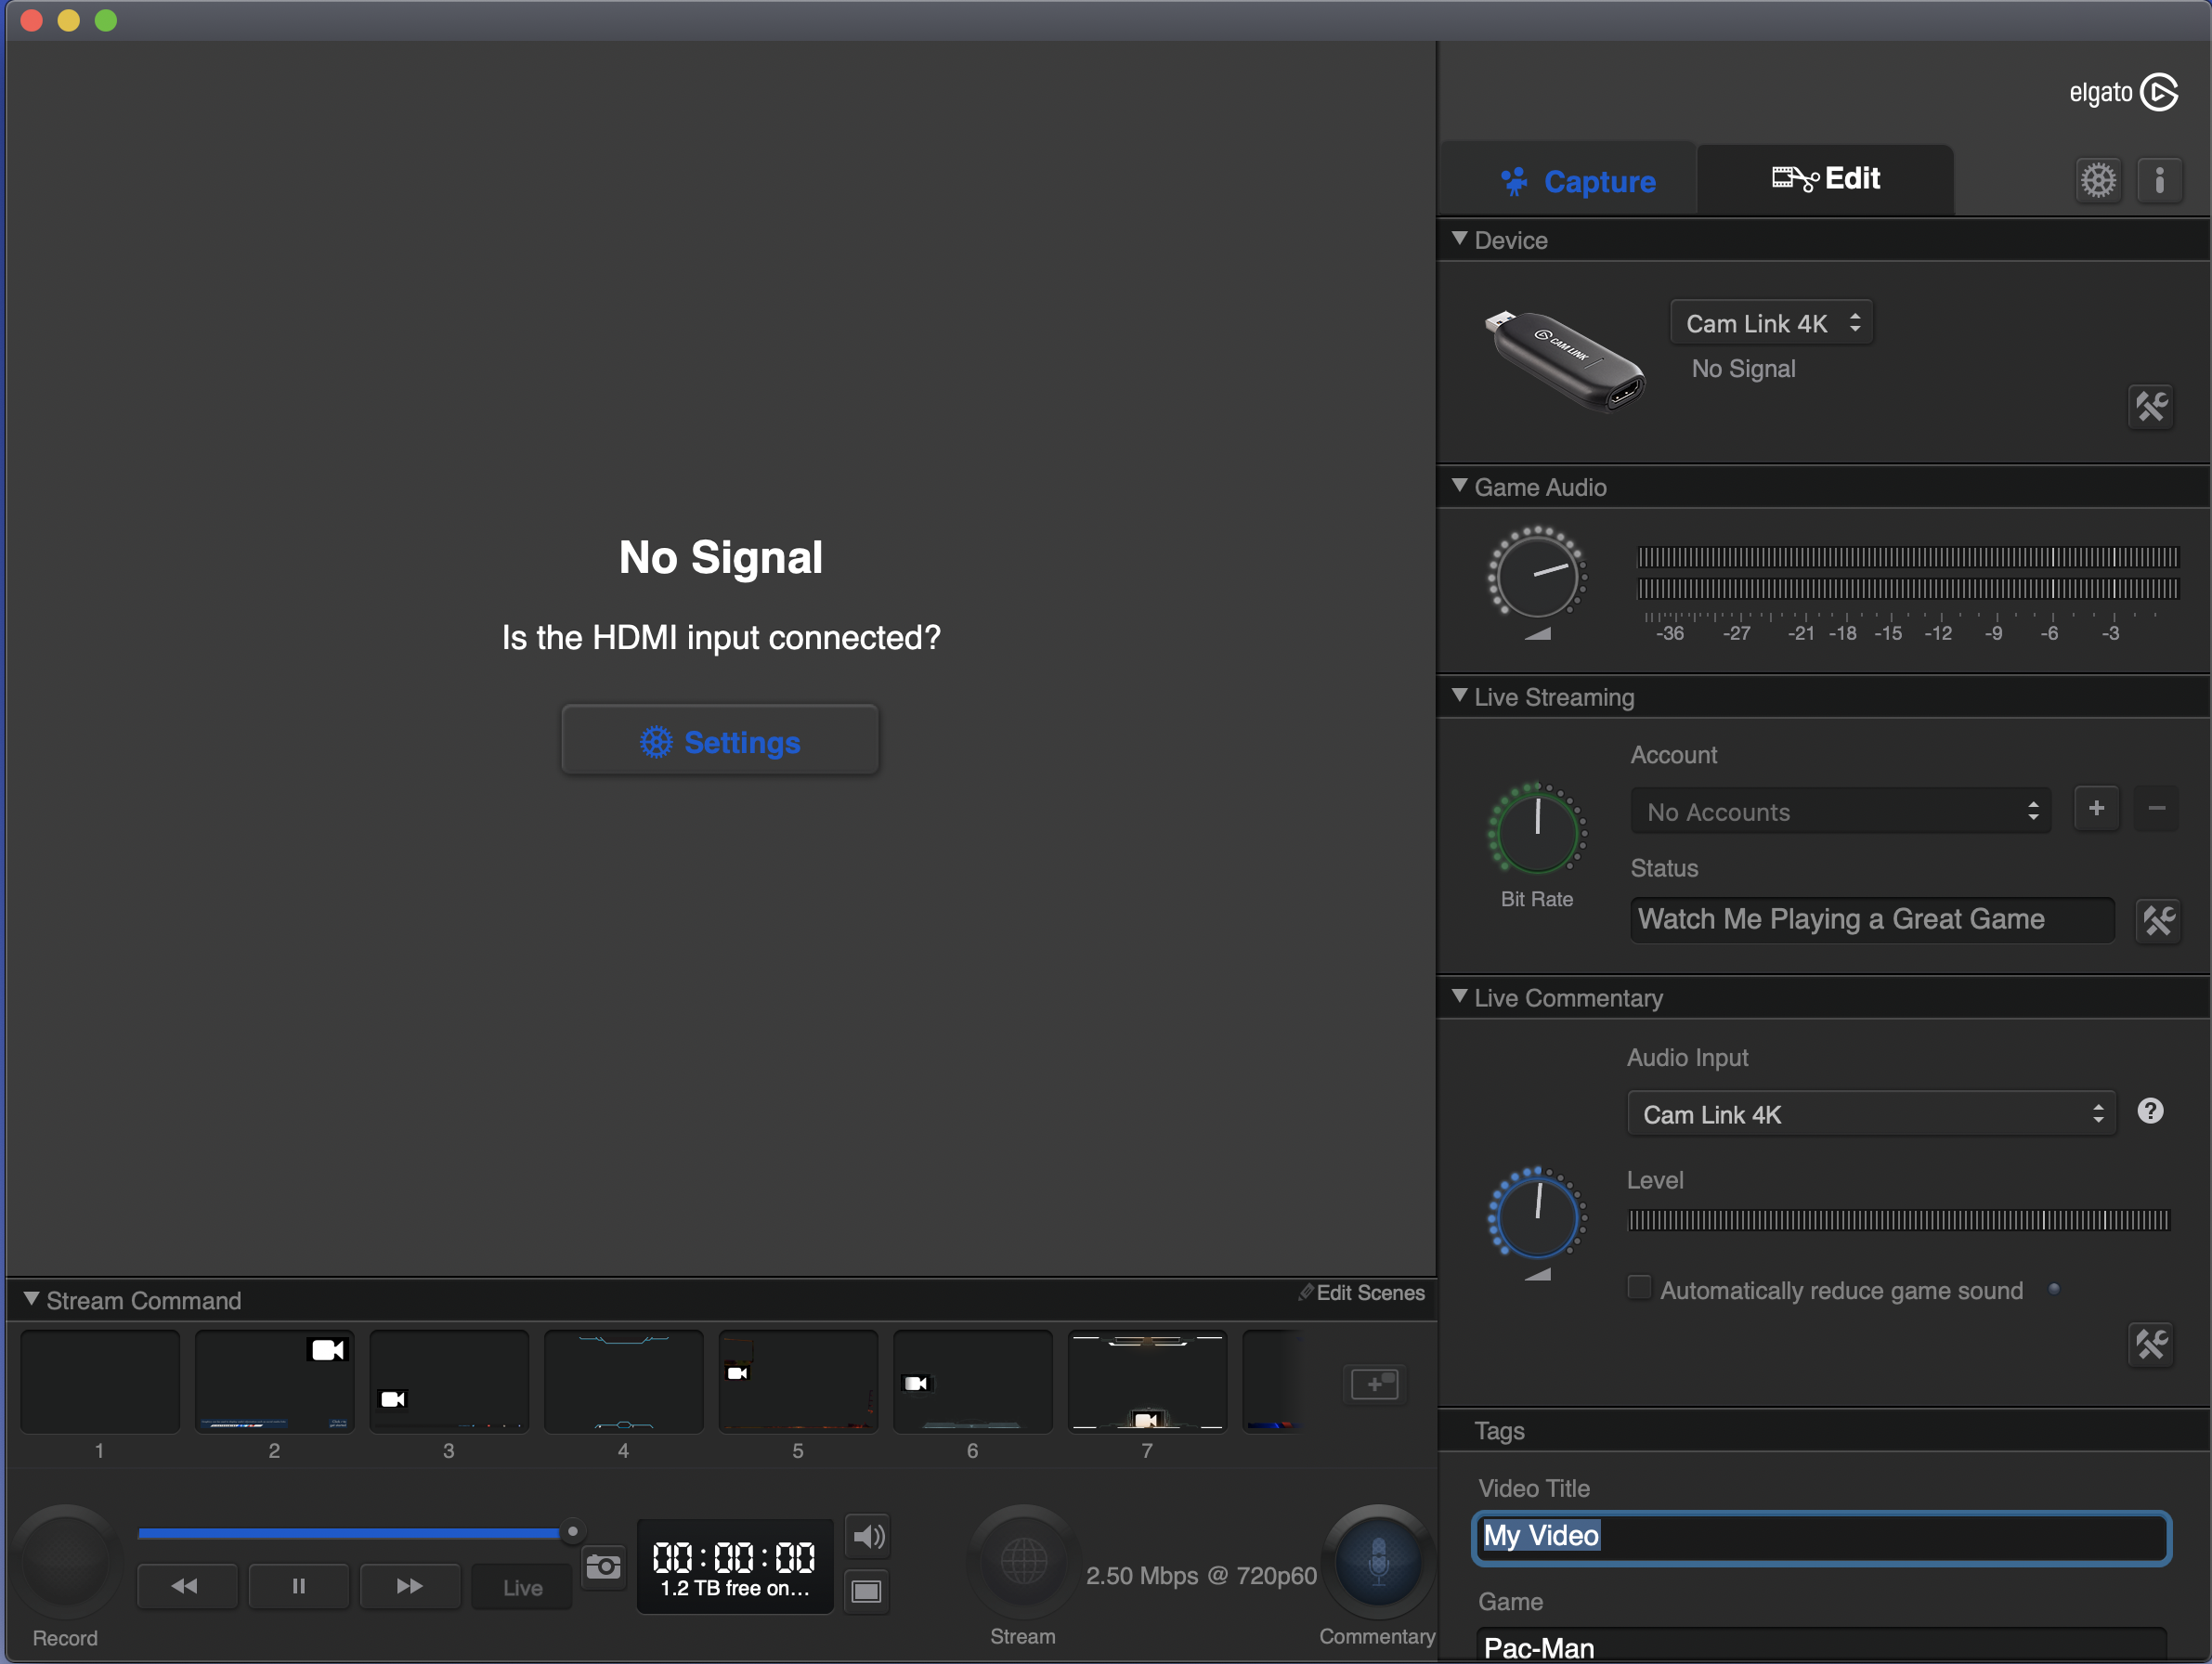2212x1664 pixels.
Task: Toggle Live playback mode
Action: tap(520, 1587)
